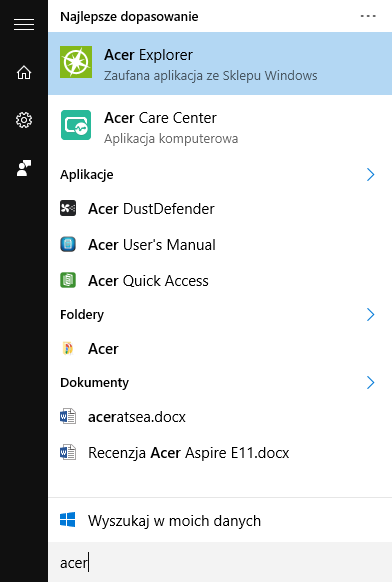This screenshot has width=392, height=582.
Task: Open Acer Quick Access result
Action: coord(220,281)
